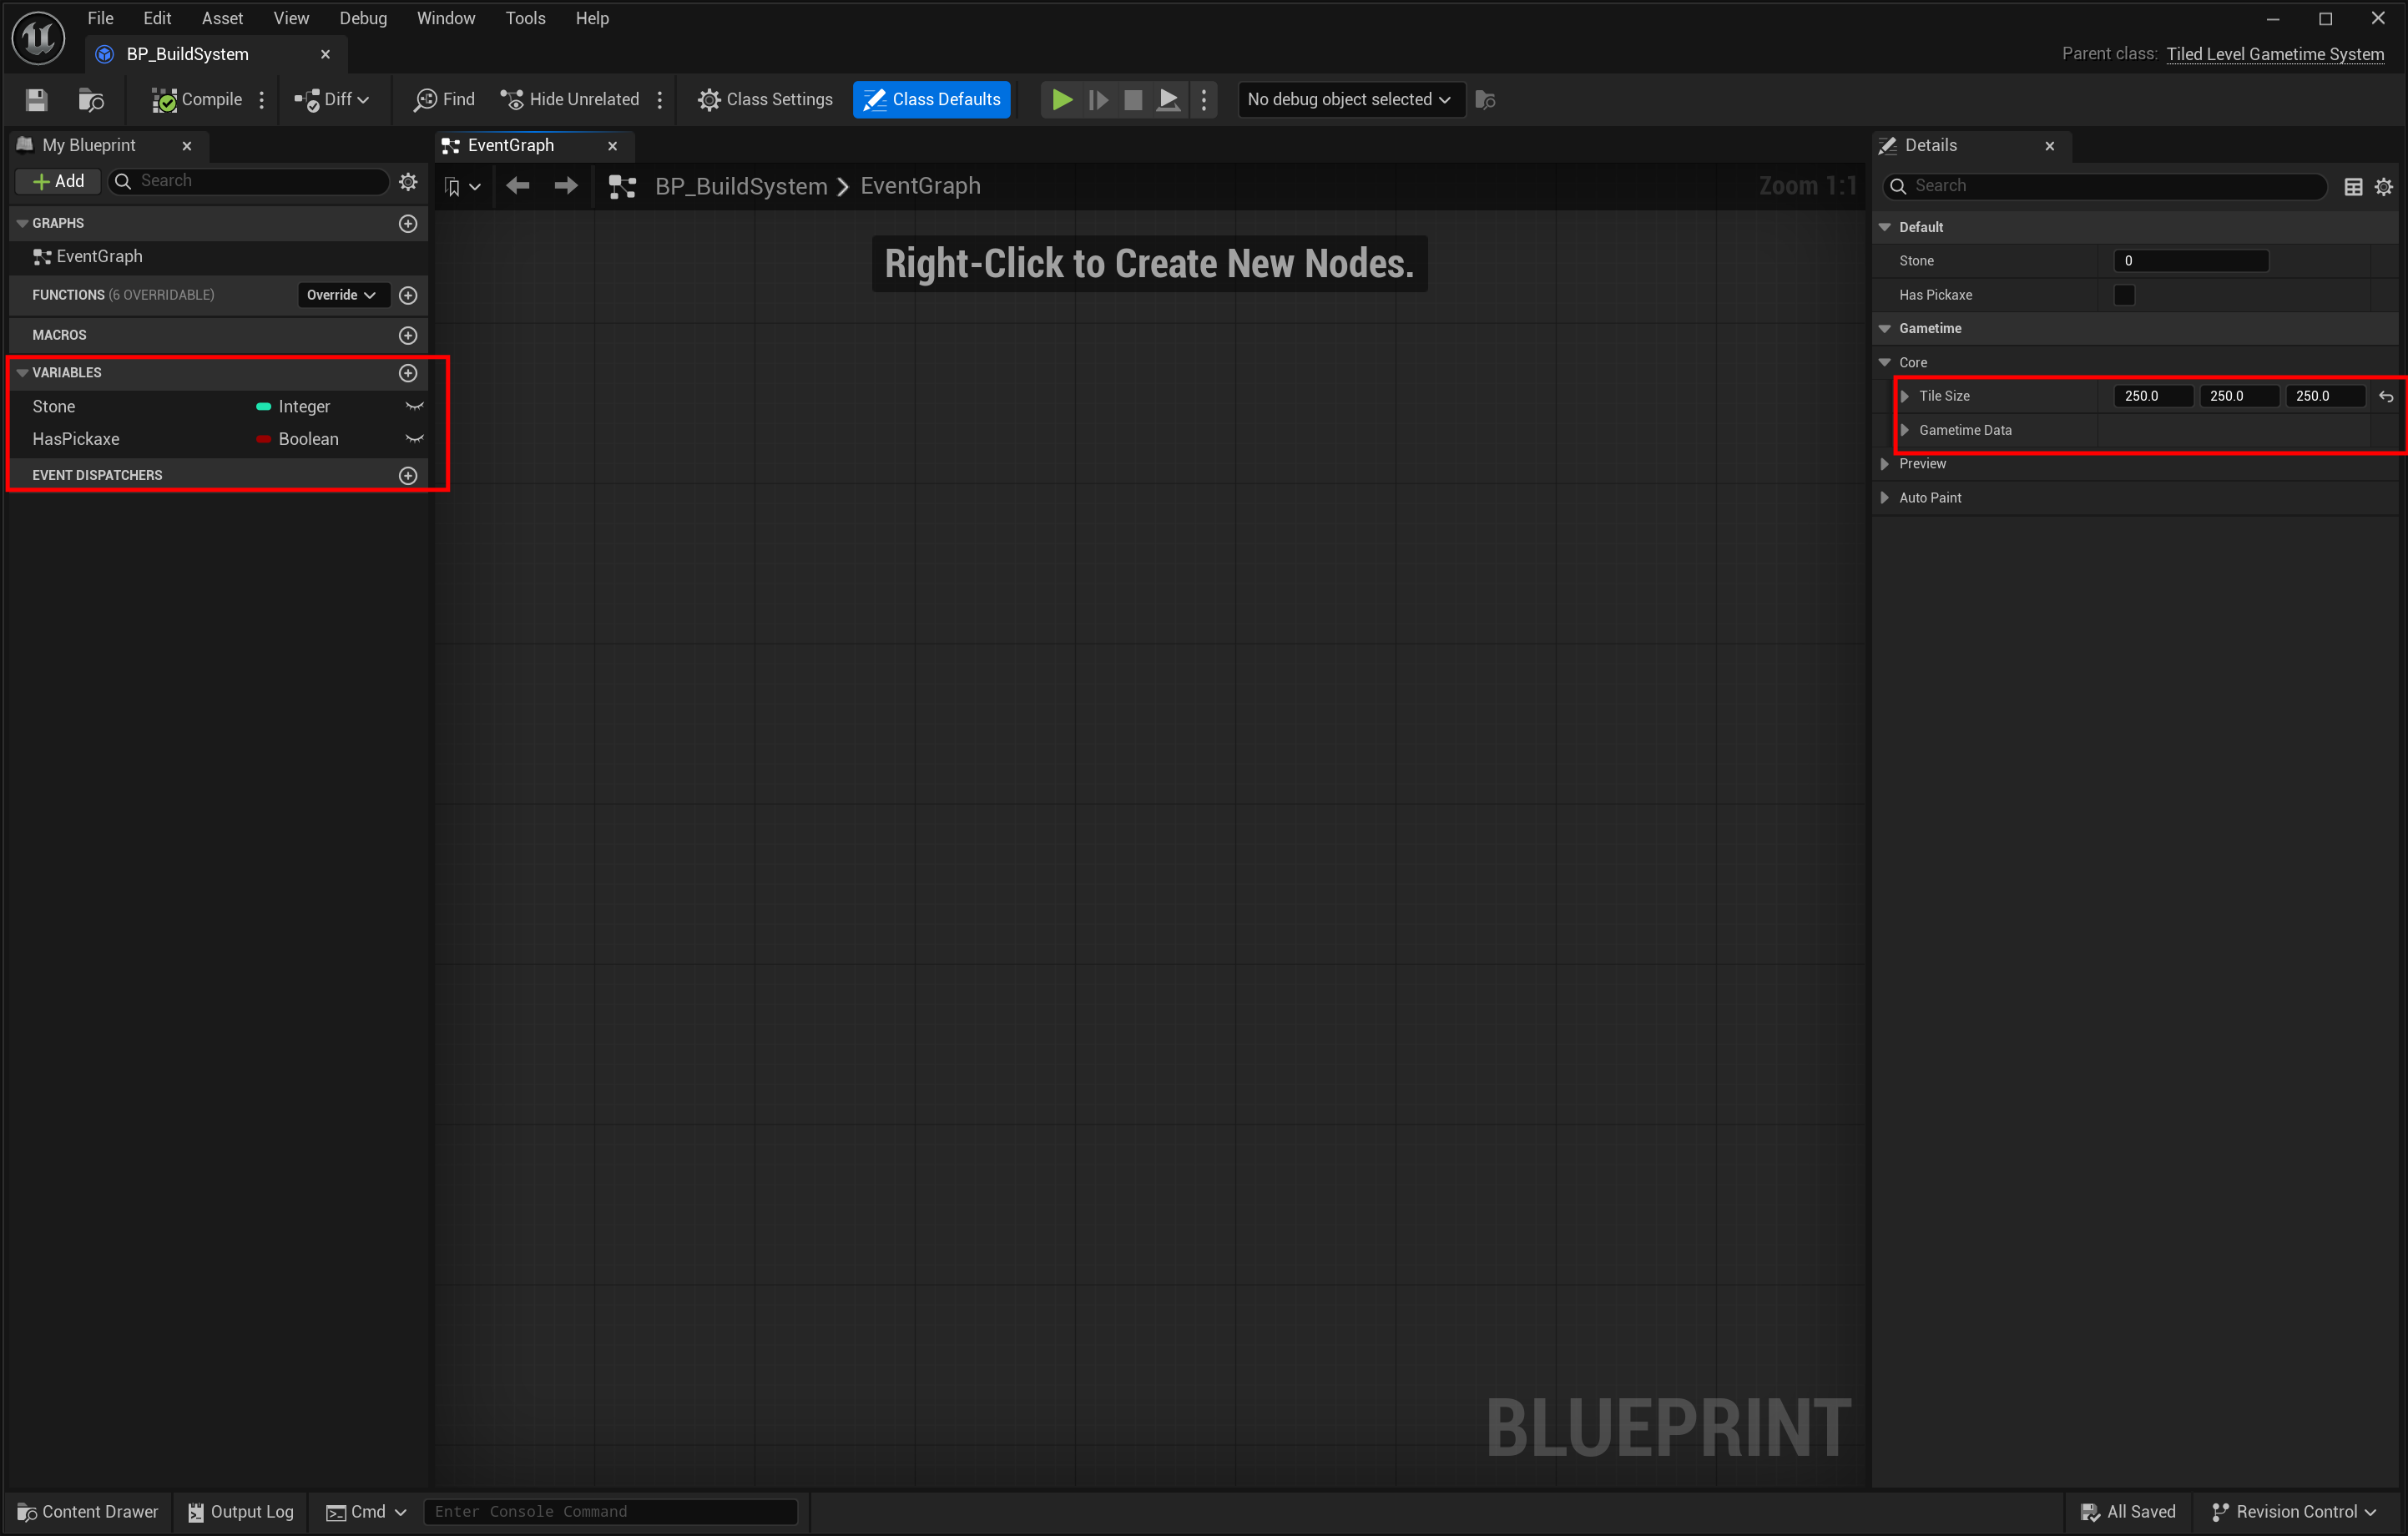Screen dimensions: 2408x1536
Task: Open the Tiled Level Gametime System link
Action: pyautogui.click(x=2274, y=54)
